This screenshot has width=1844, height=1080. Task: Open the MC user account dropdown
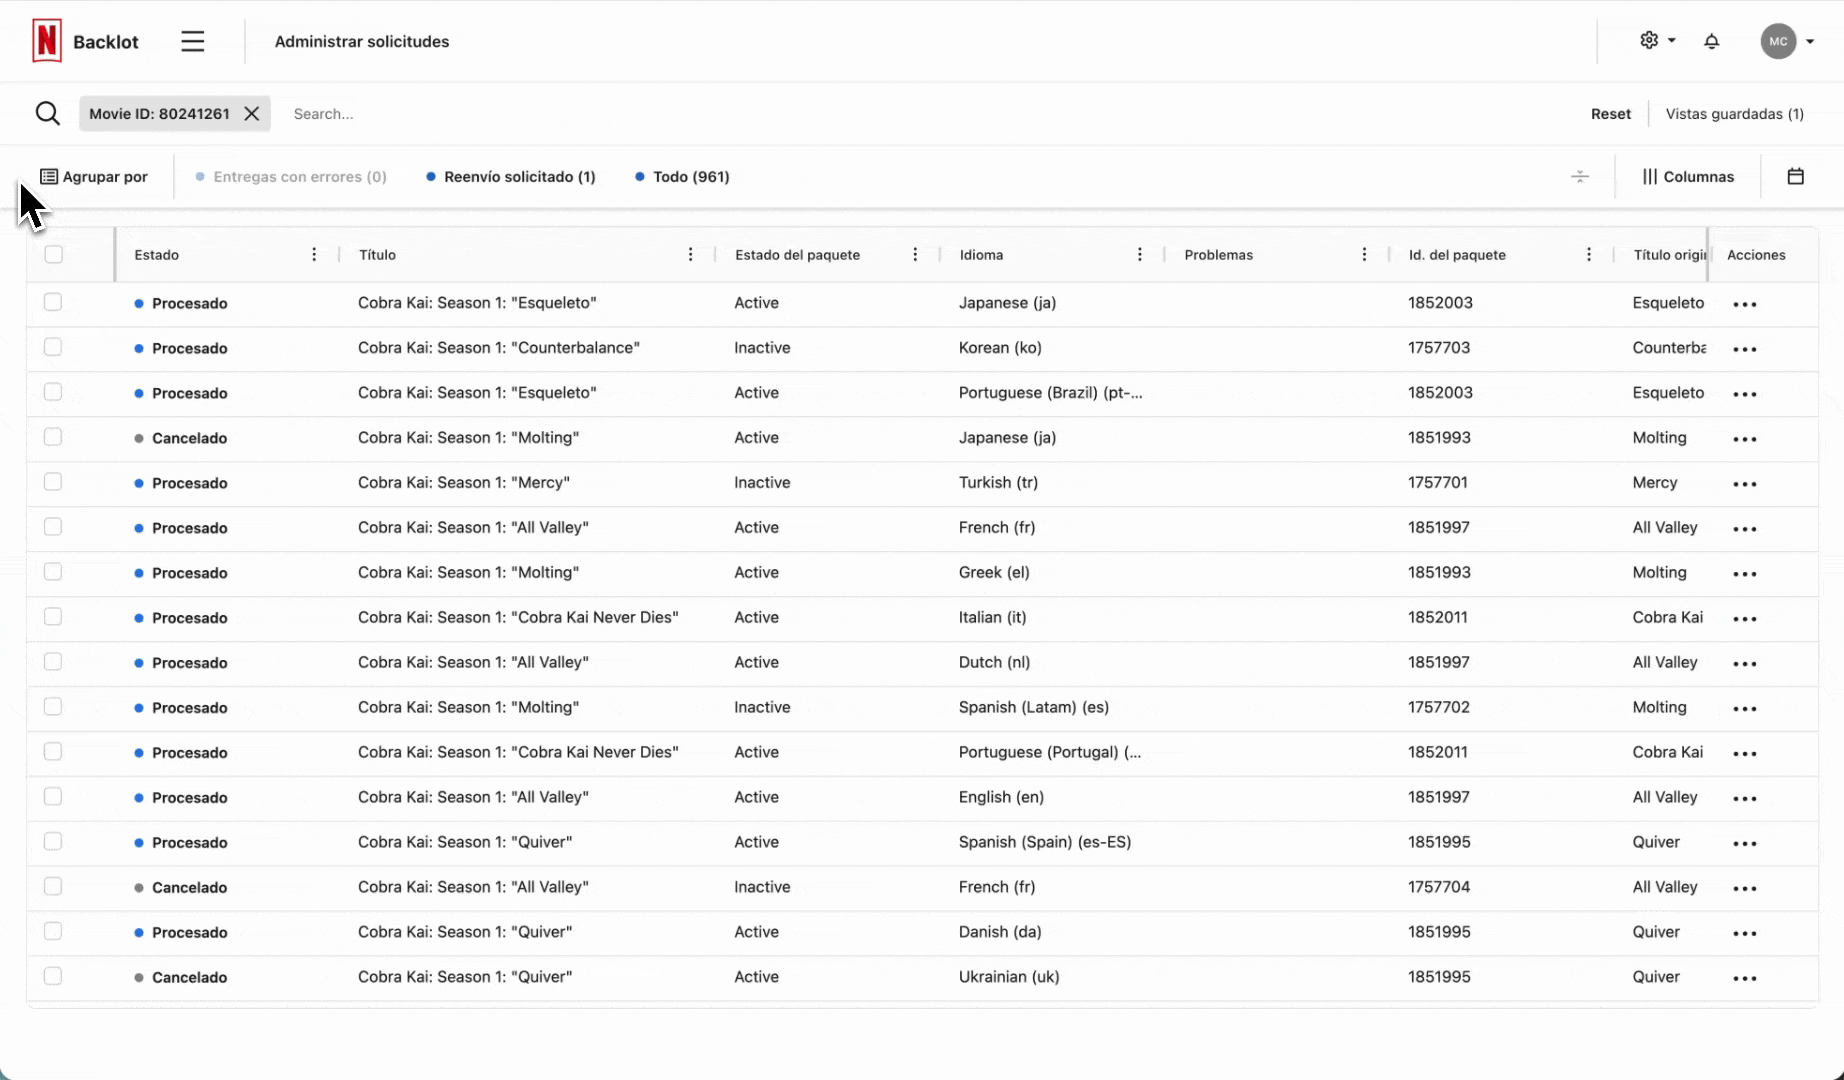pyautogui.click(x=1787, y=41)
